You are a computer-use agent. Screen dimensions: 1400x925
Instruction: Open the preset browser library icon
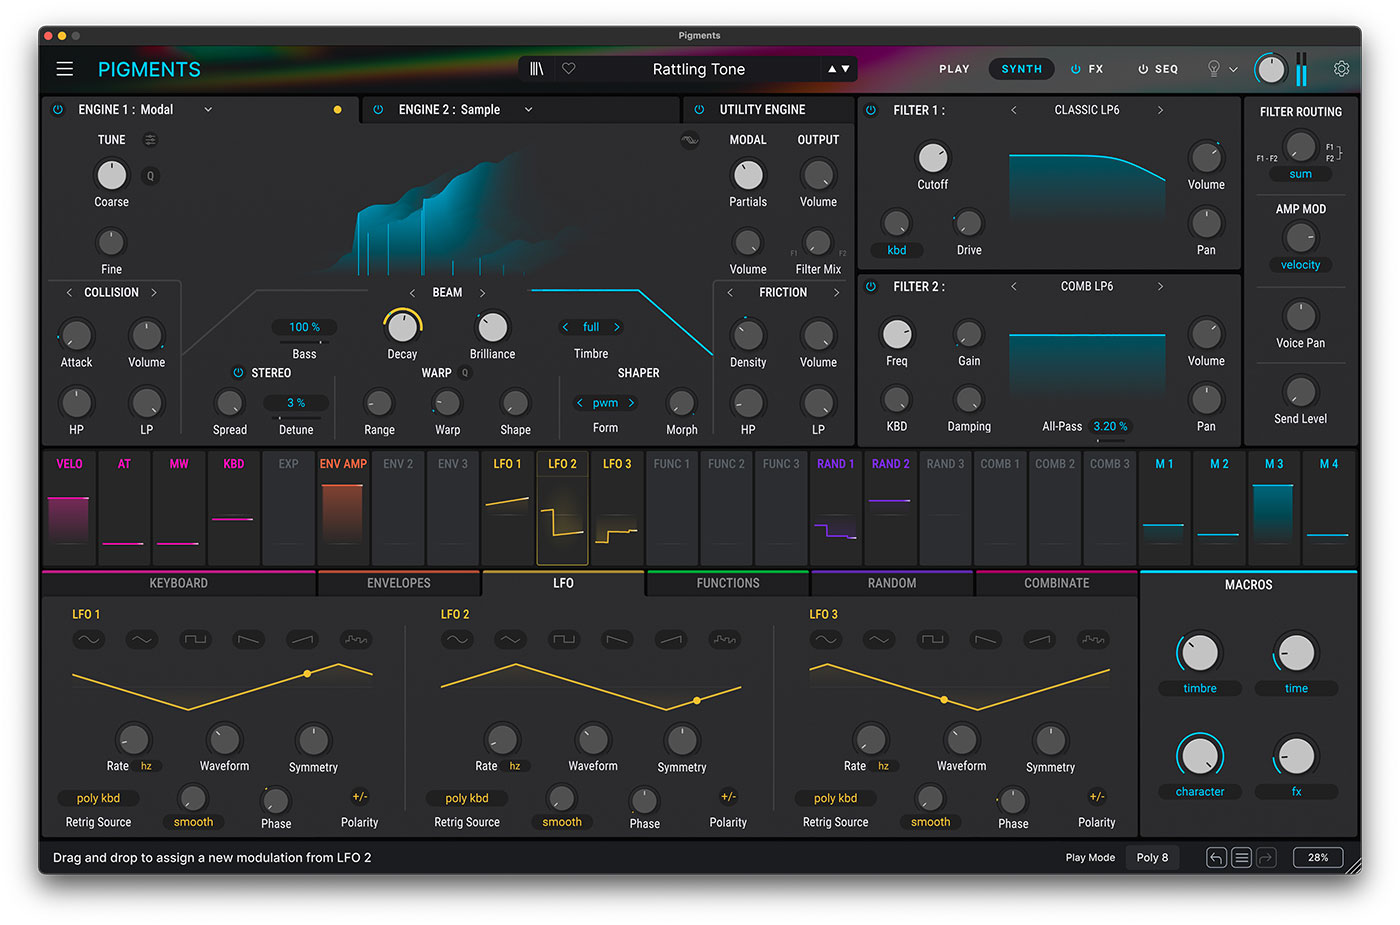[x=537, y=69]
